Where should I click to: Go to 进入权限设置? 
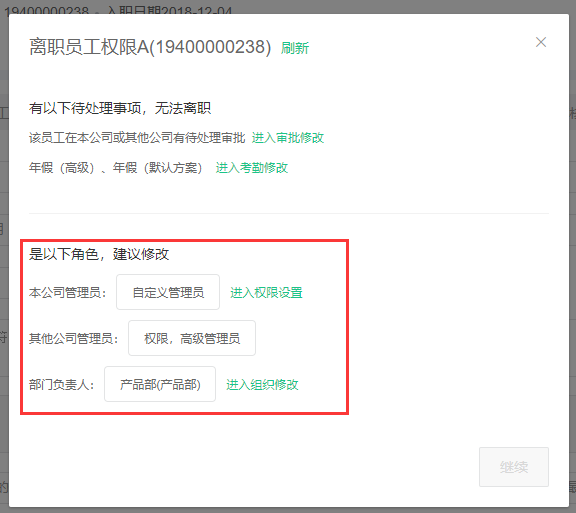tap(266, 293)
